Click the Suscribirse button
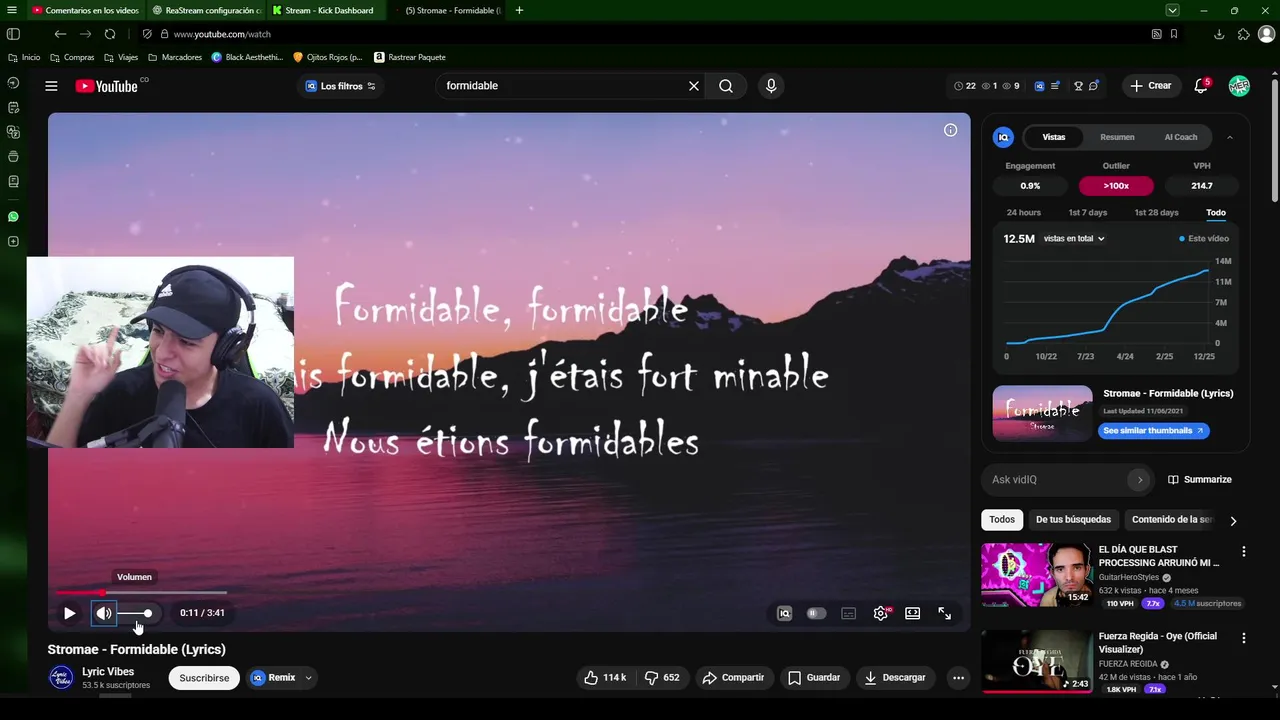 click(204, 678)
